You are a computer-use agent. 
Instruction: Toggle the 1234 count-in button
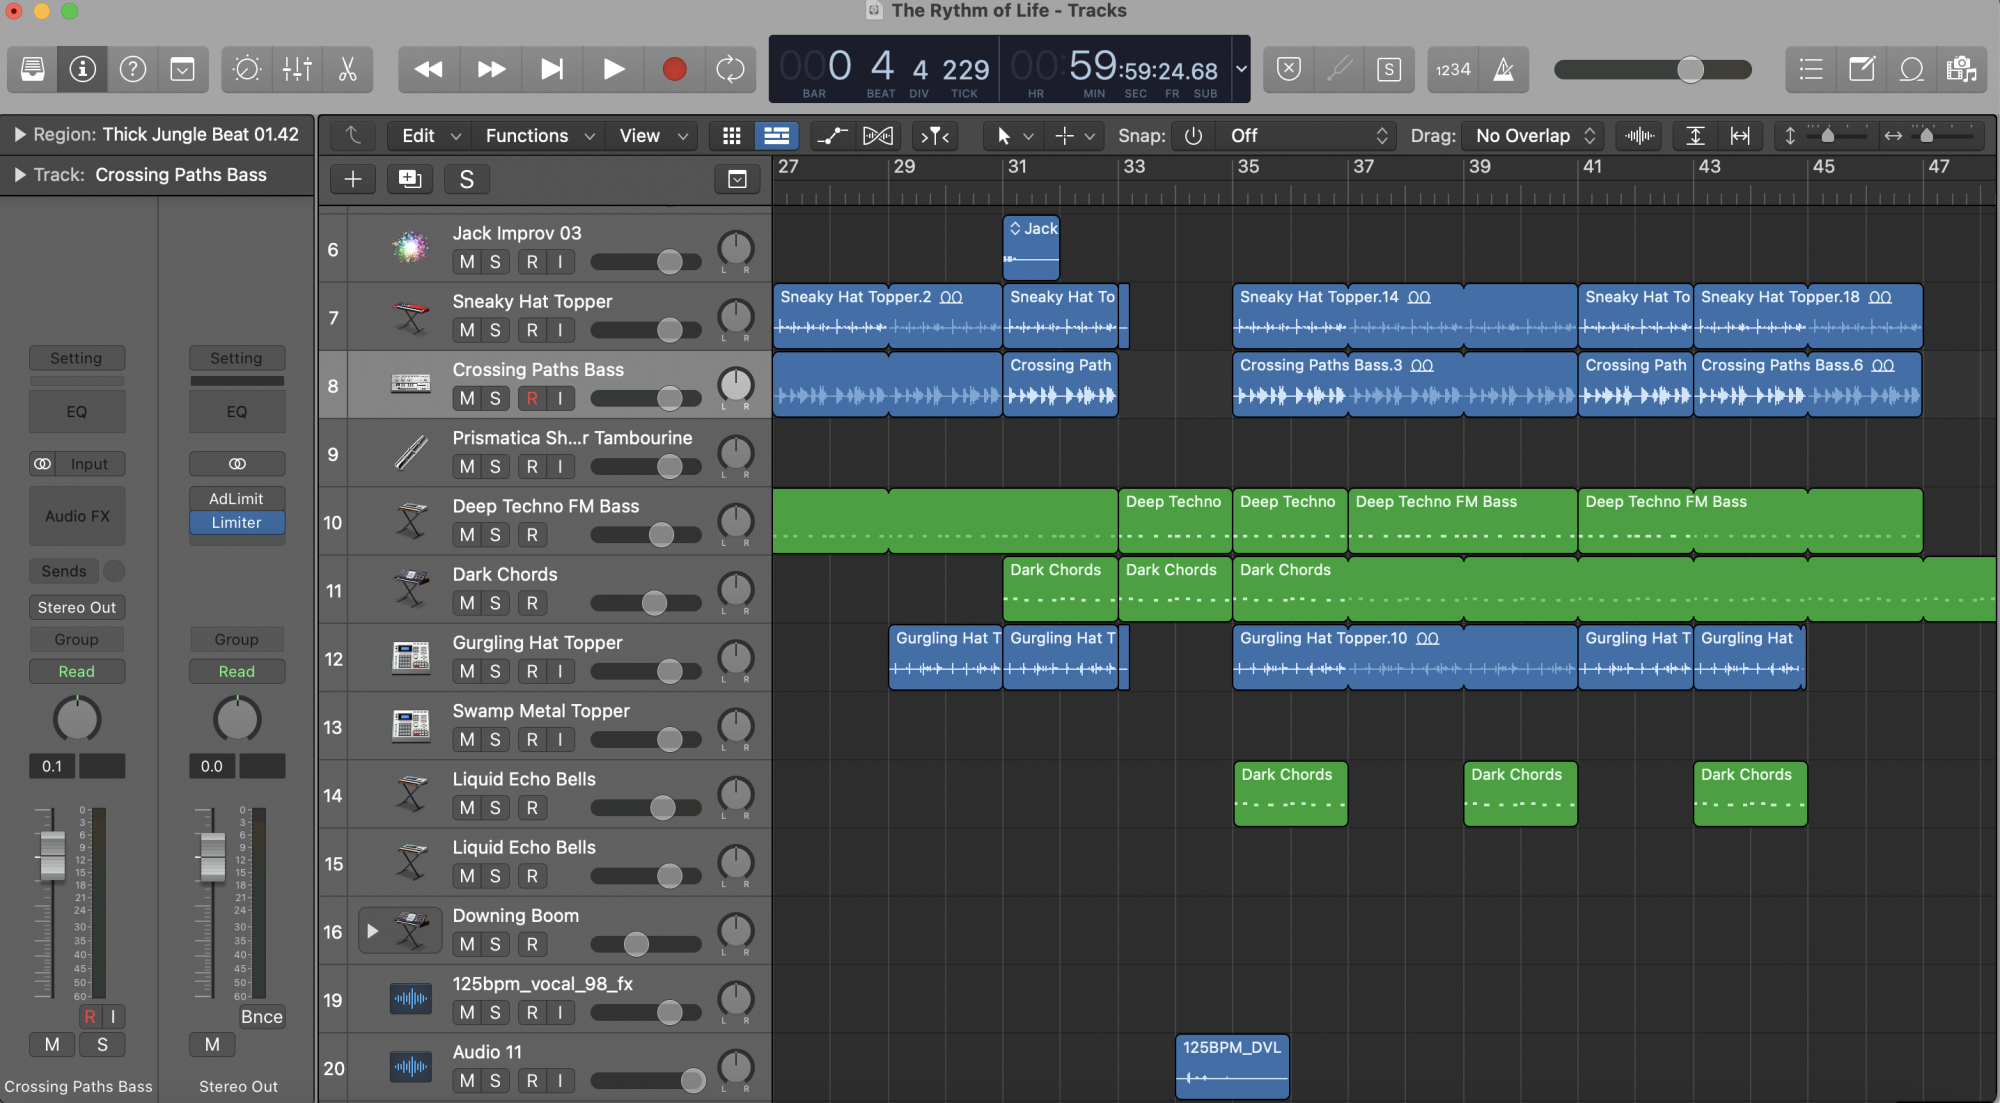tap(1453, 69)
